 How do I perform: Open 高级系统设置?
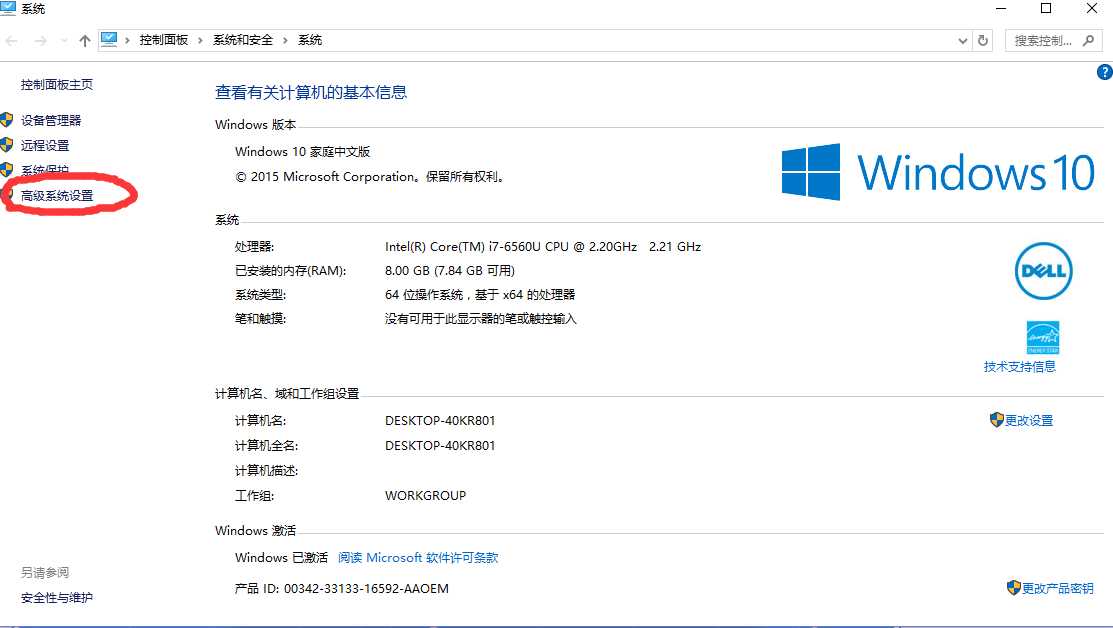(x=57, y=195)
